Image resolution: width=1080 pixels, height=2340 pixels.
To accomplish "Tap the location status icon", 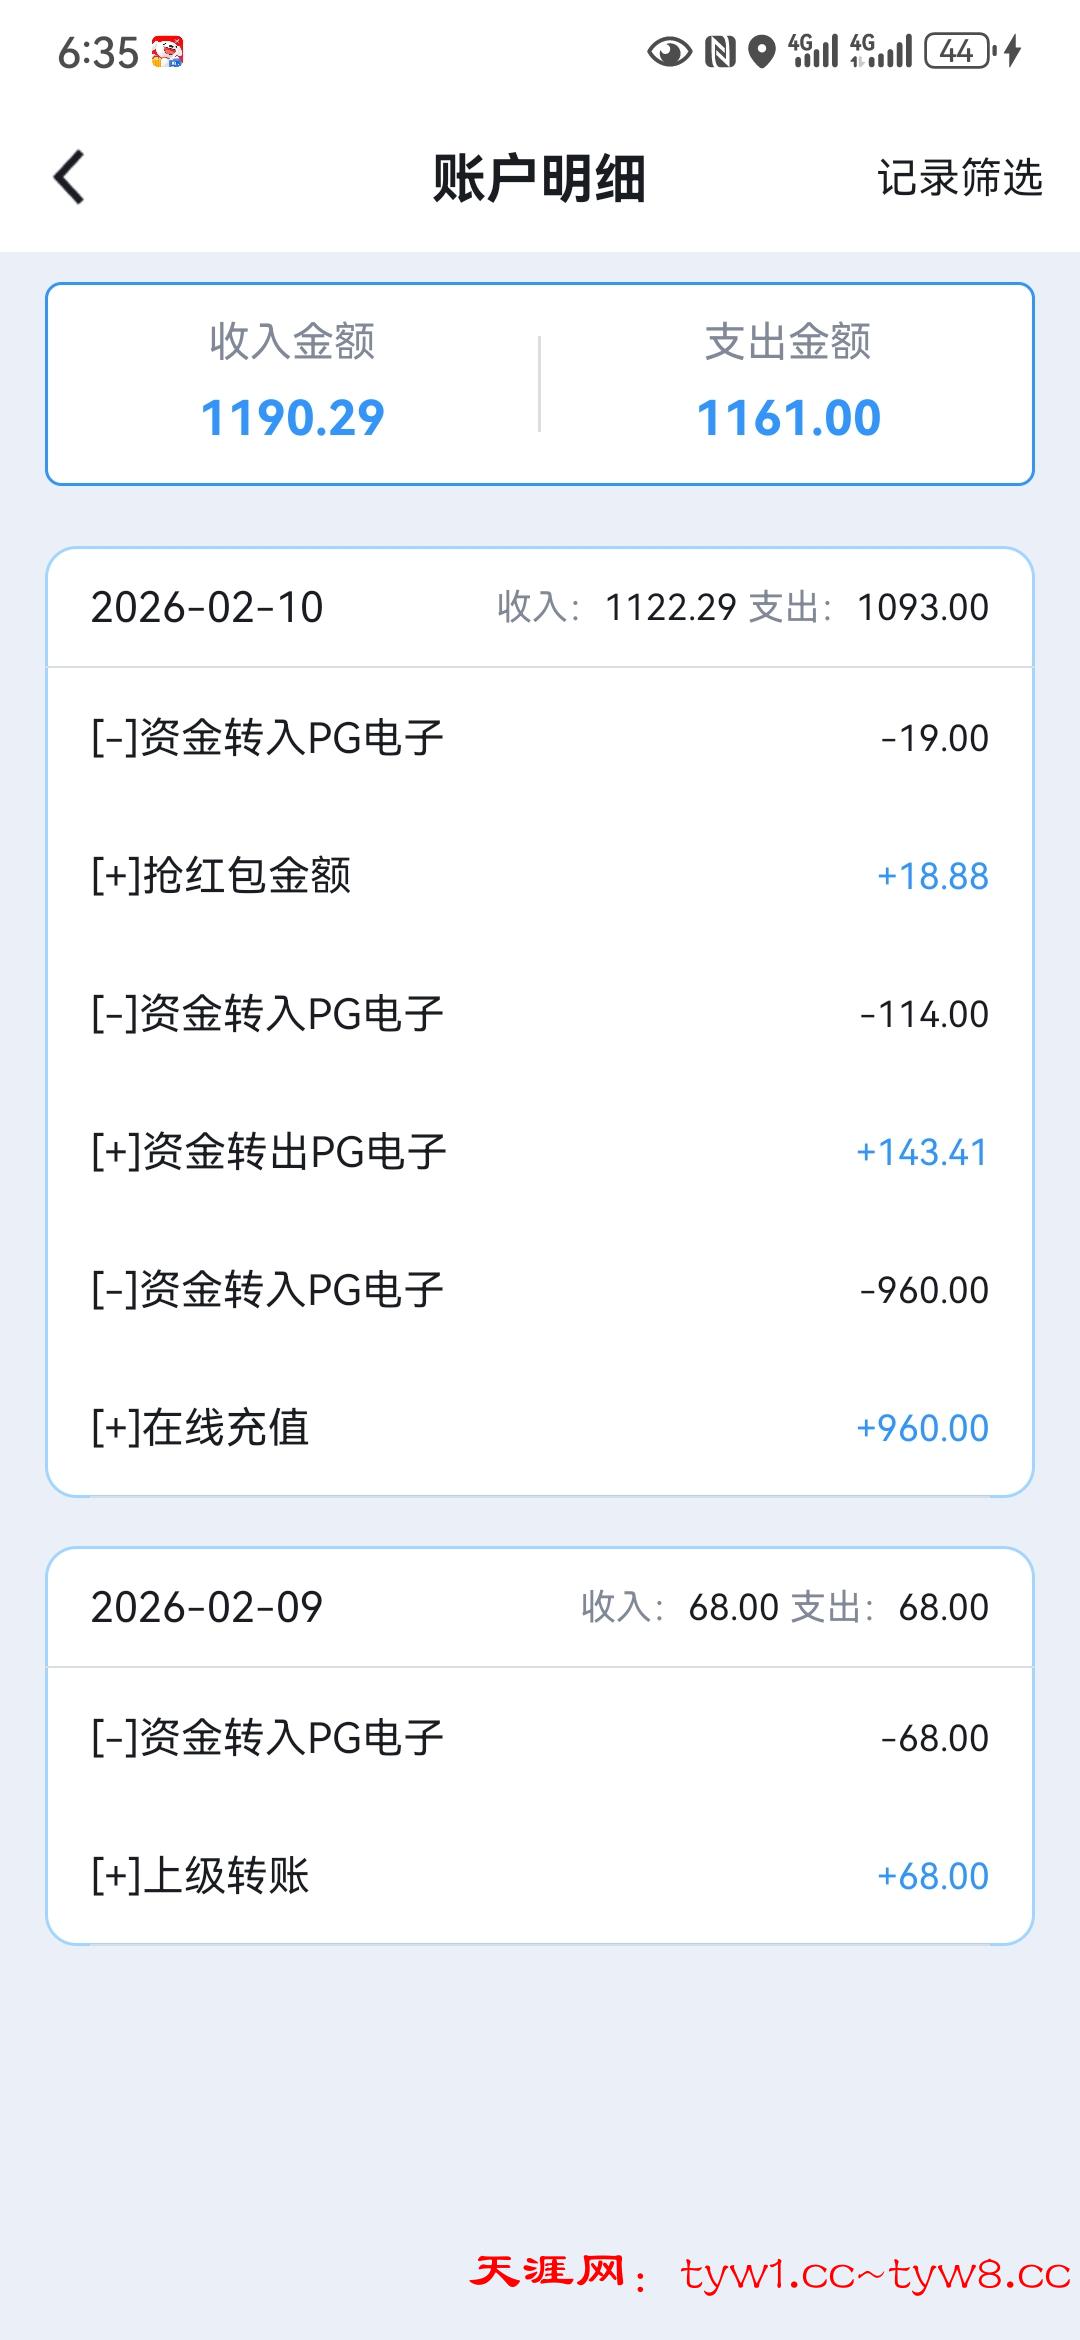I will click(762, 51).
